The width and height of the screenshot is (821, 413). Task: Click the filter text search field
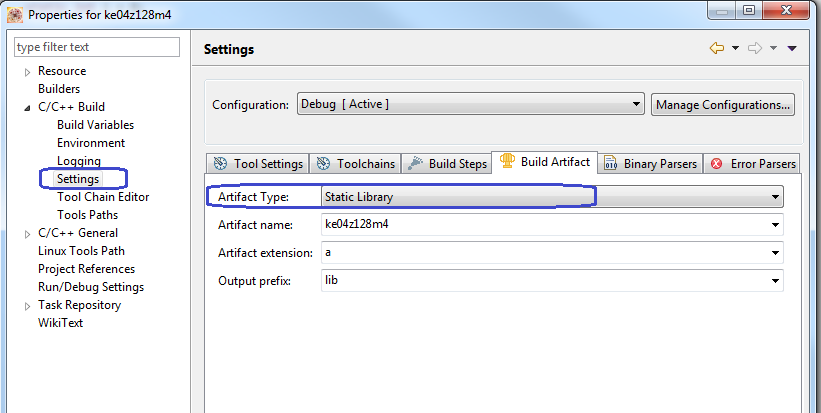click(x=97, y=47)
